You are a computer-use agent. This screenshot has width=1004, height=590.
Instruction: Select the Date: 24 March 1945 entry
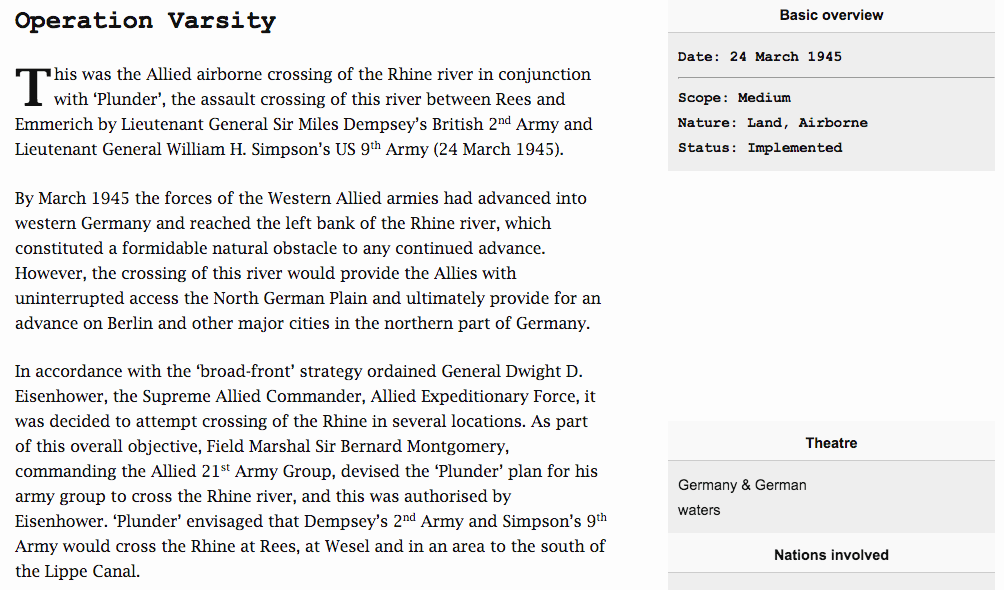tap(760, 57)
